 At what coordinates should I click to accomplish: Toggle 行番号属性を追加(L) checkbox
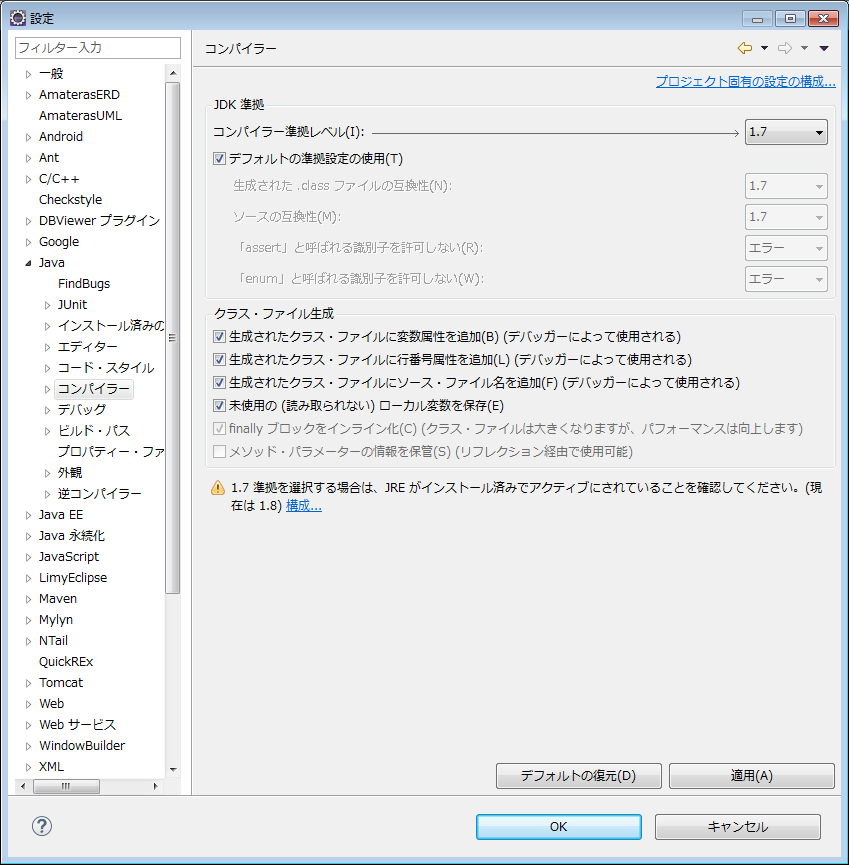219,360
